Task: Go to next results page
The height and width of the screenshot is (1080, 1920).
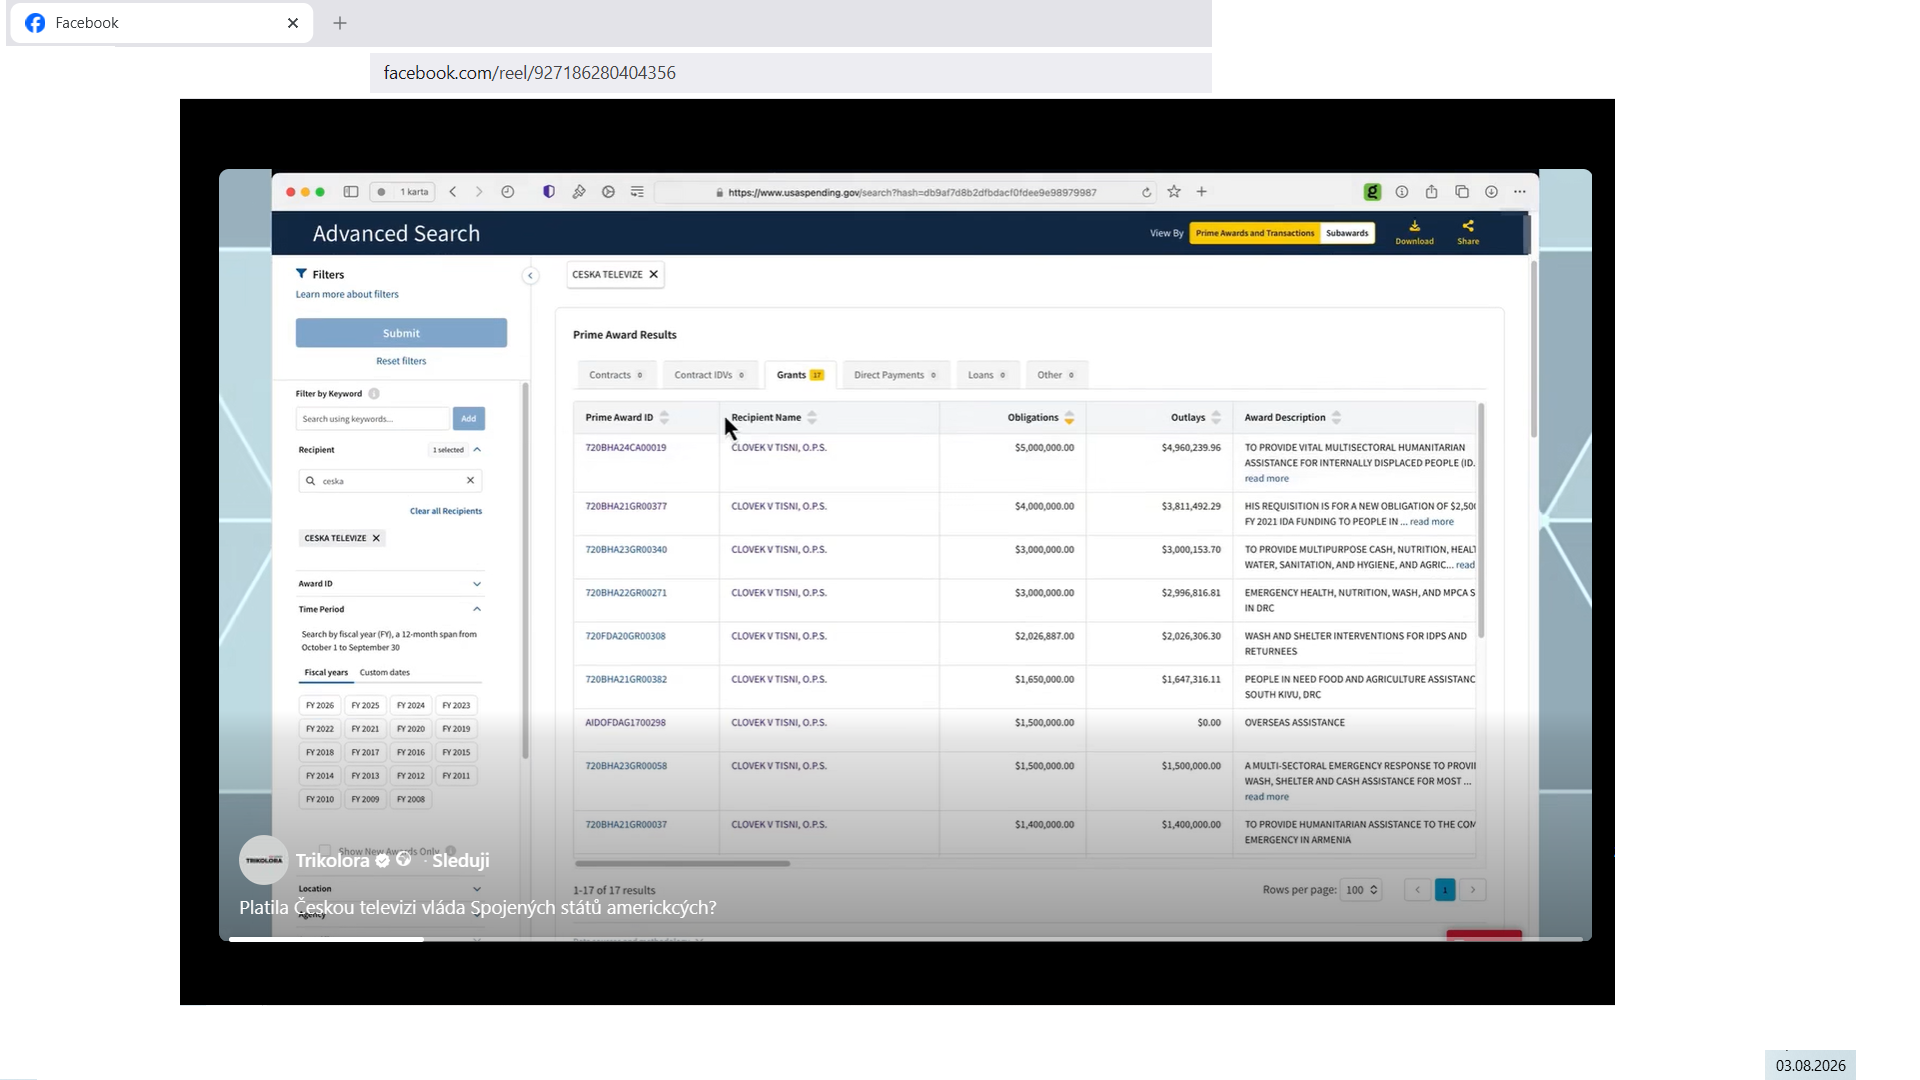Action: click(1473, 890)
